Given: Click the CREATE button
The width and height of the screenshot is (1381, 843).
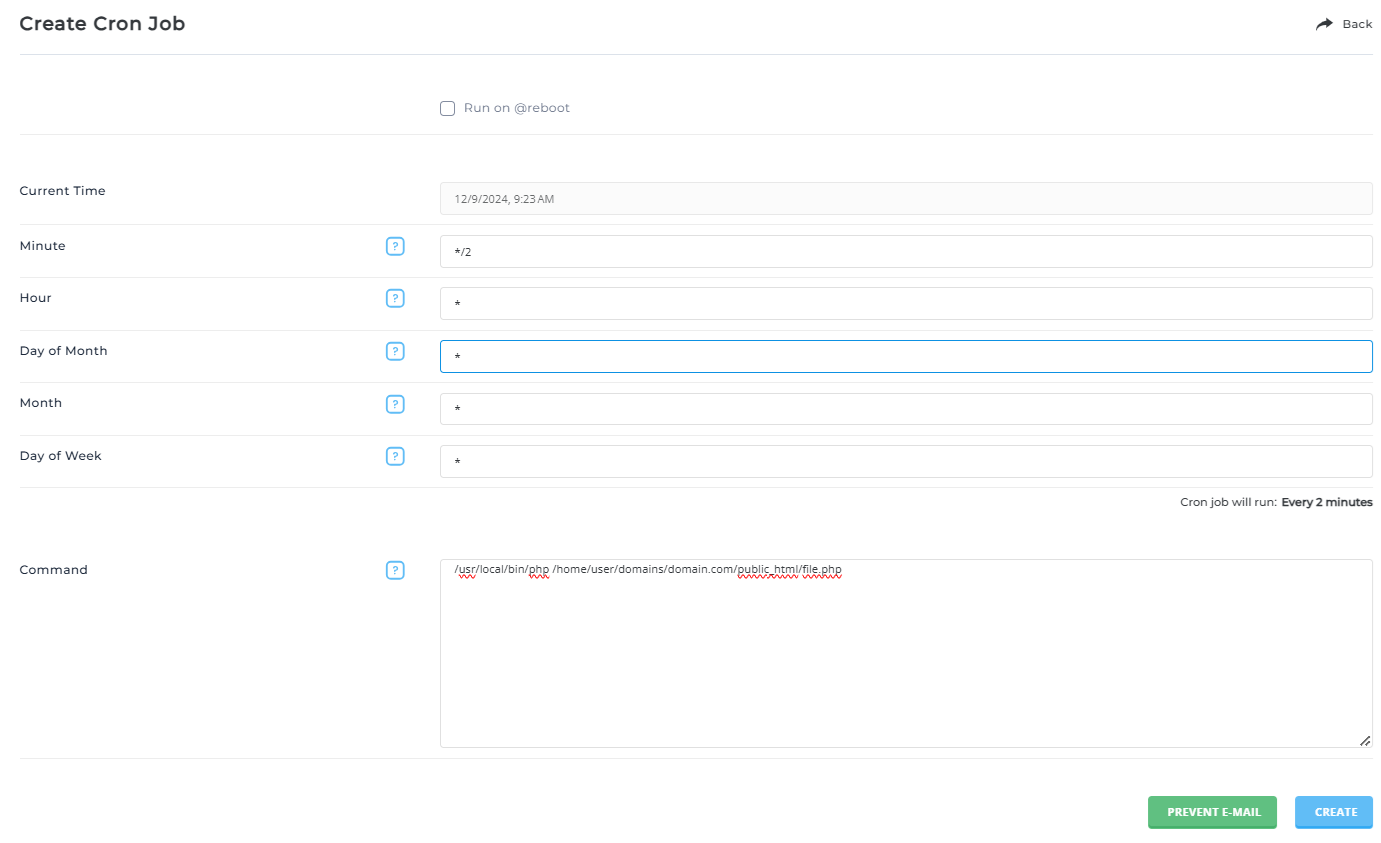Looking at the screenshot, I should point(1334,812).
